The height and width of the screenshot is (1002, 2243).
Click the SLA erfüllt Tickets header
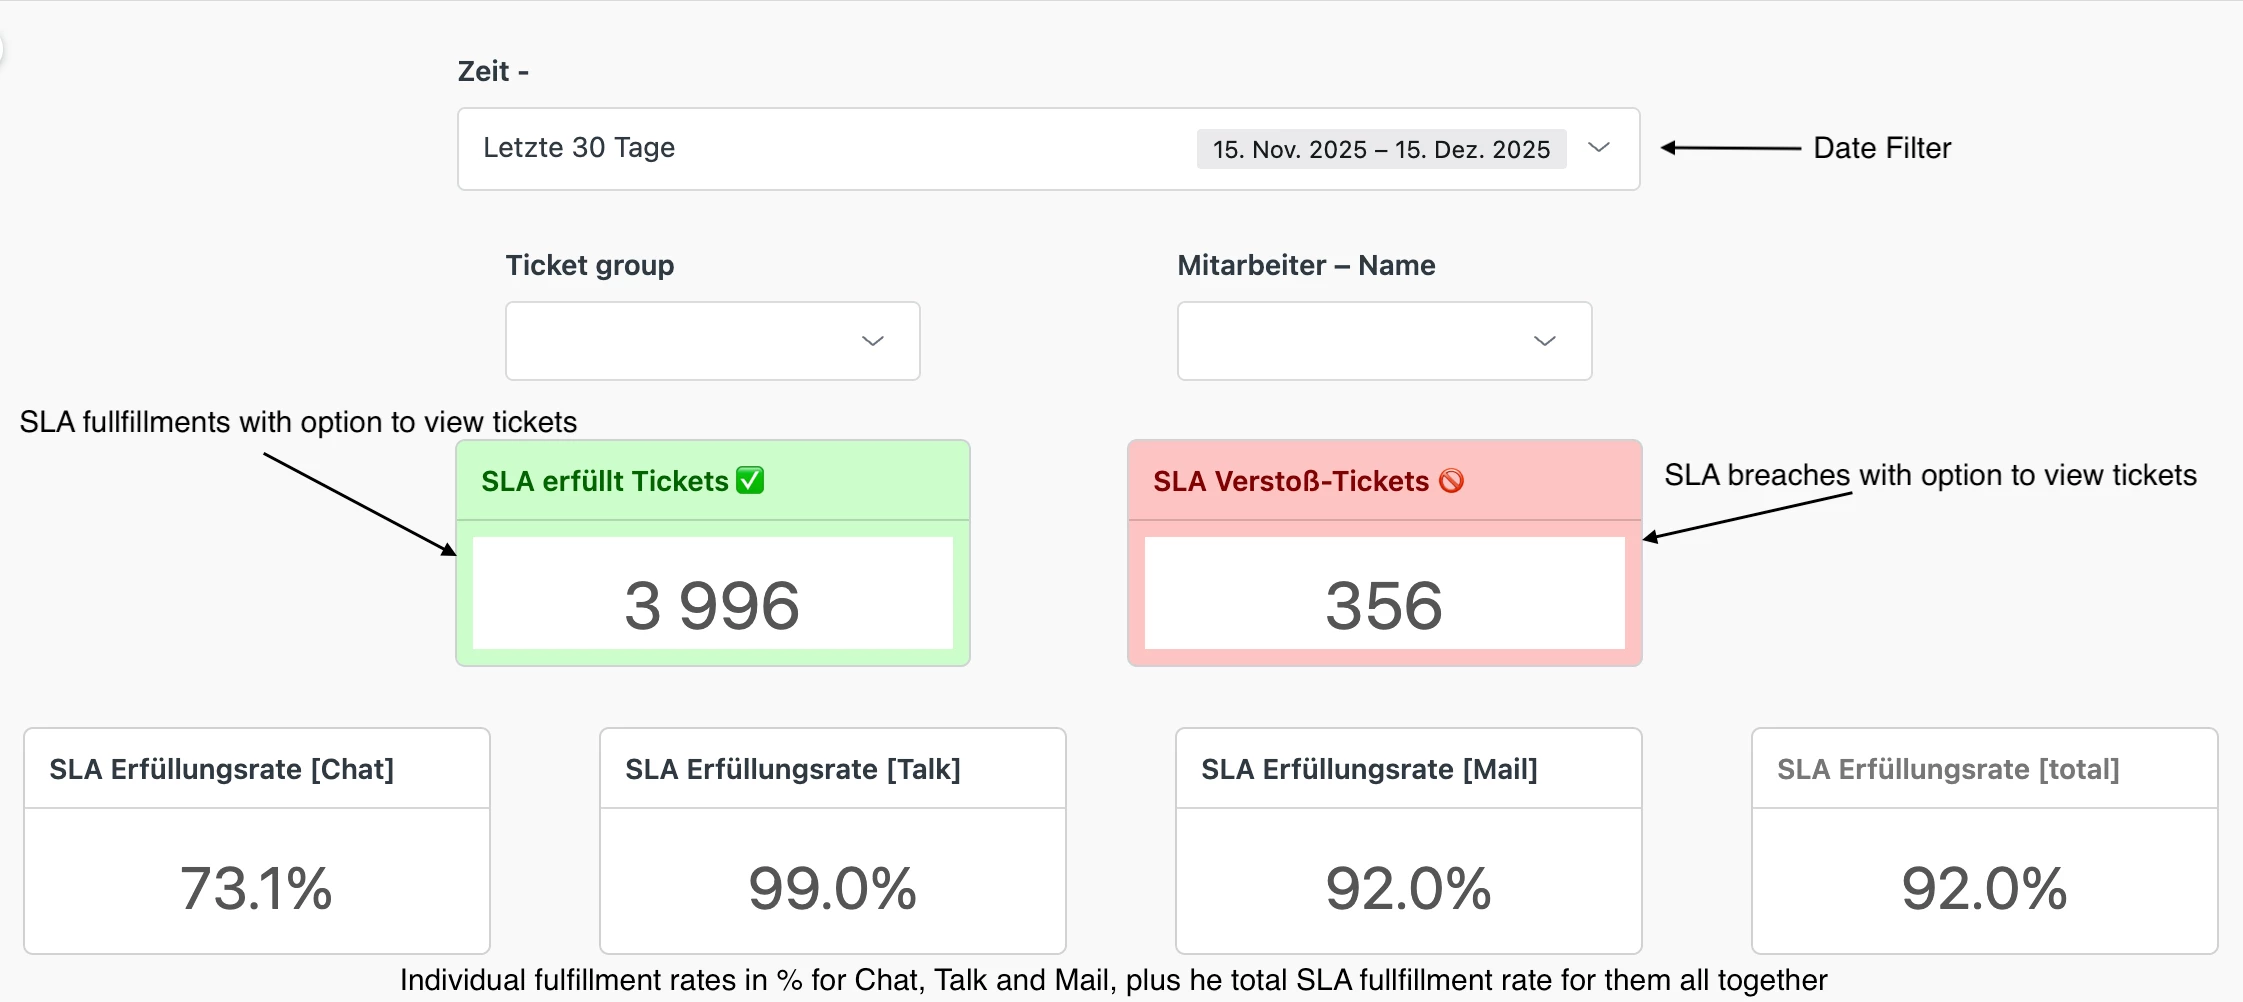(x=604, y=481)
